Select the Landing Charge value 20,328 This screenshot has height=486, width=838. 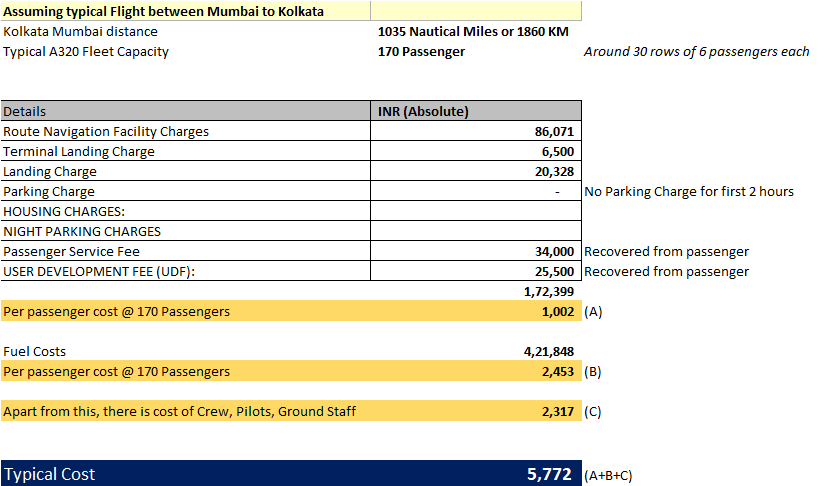[553, 171]
